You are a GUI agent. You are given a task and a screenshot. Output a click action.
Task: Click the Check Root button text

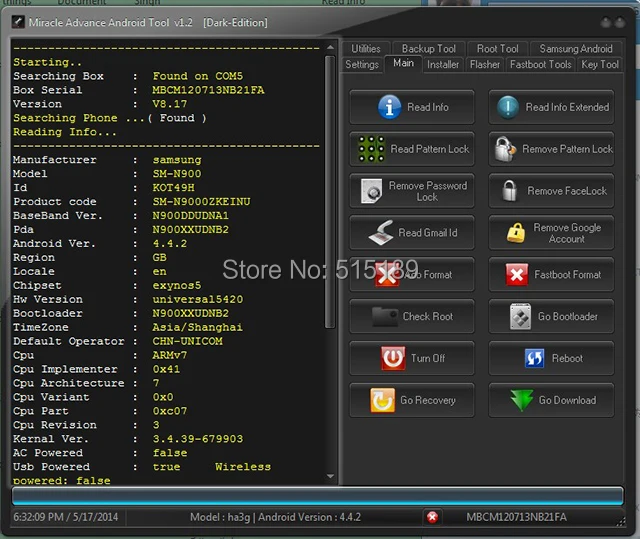tap(428, 317)
